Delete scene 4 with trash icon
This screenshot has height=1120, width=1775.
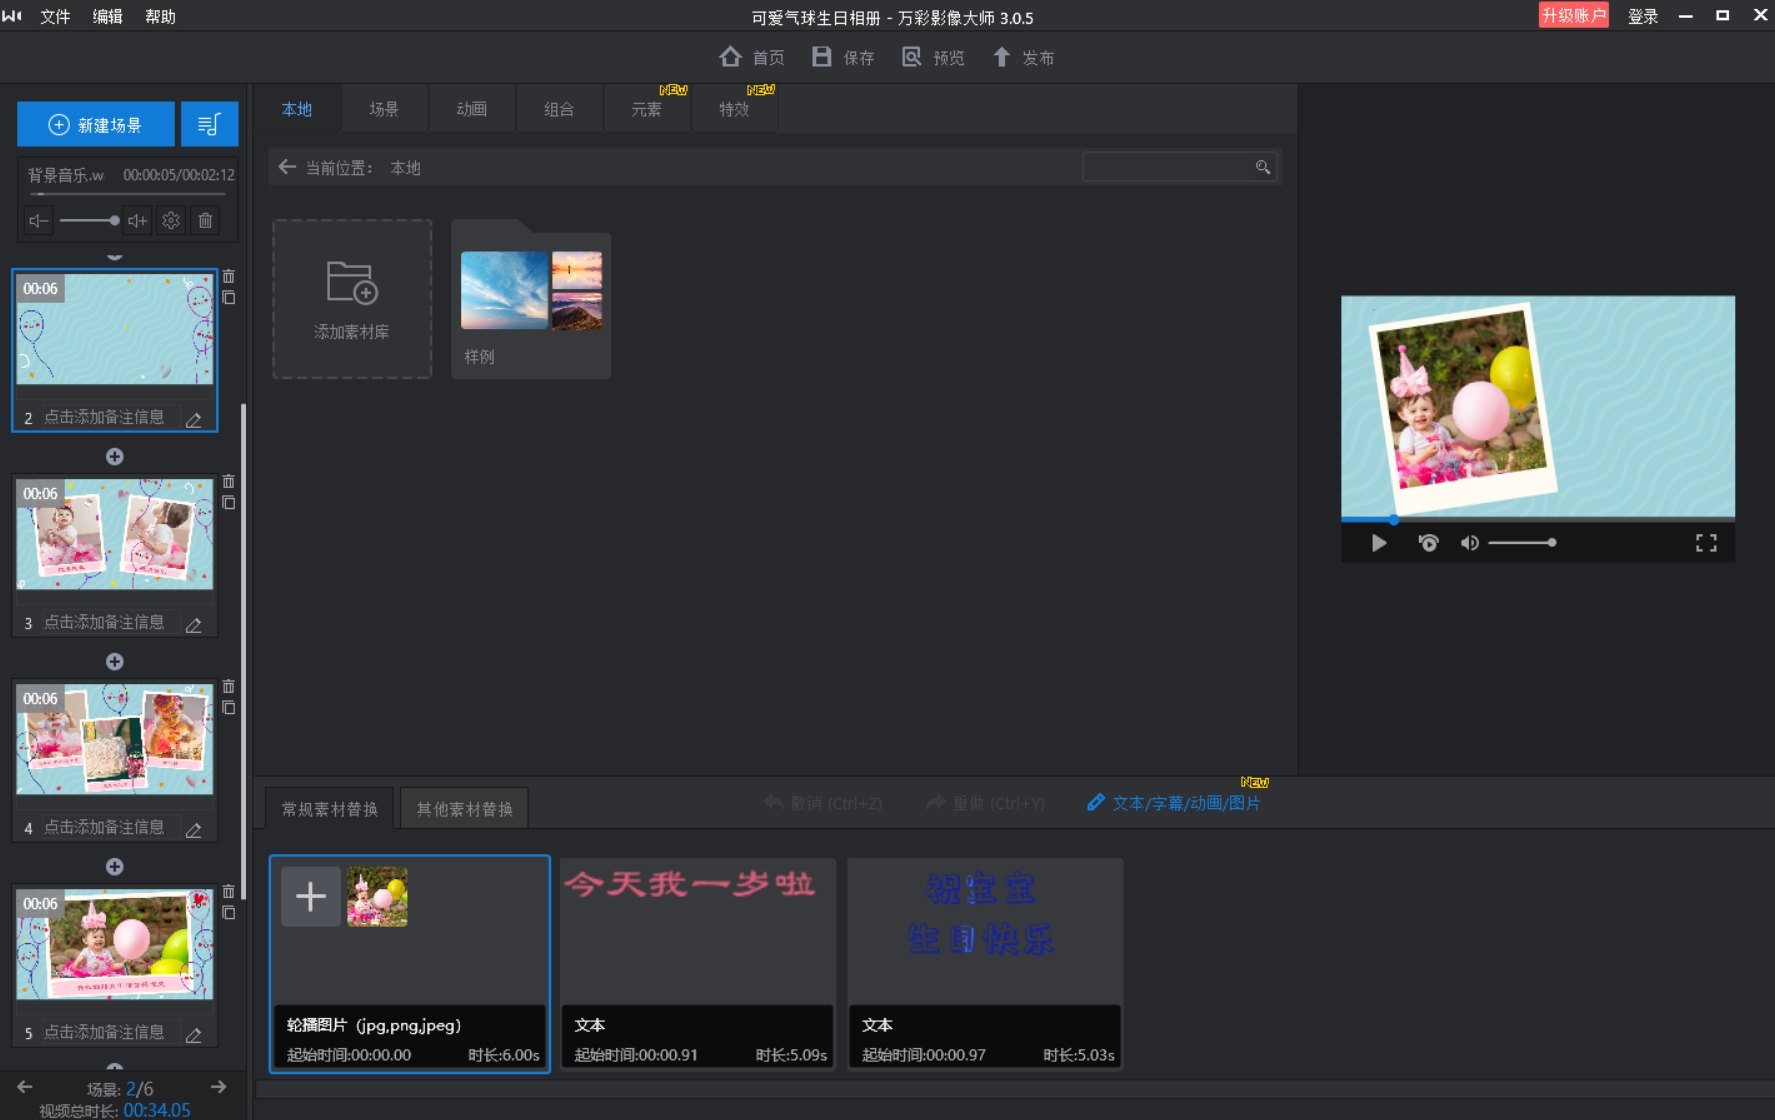pyautogui.click(x=229, y=686)
